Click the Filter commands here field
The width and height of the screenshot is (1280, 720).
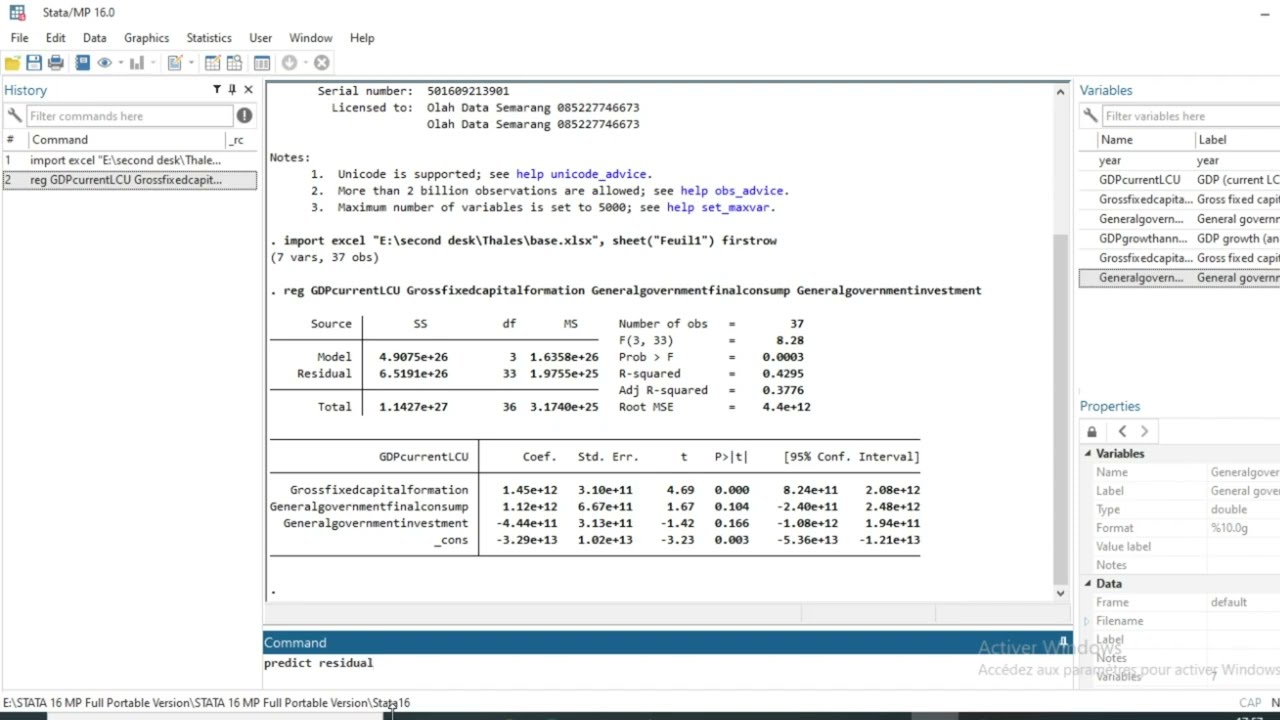130,116
